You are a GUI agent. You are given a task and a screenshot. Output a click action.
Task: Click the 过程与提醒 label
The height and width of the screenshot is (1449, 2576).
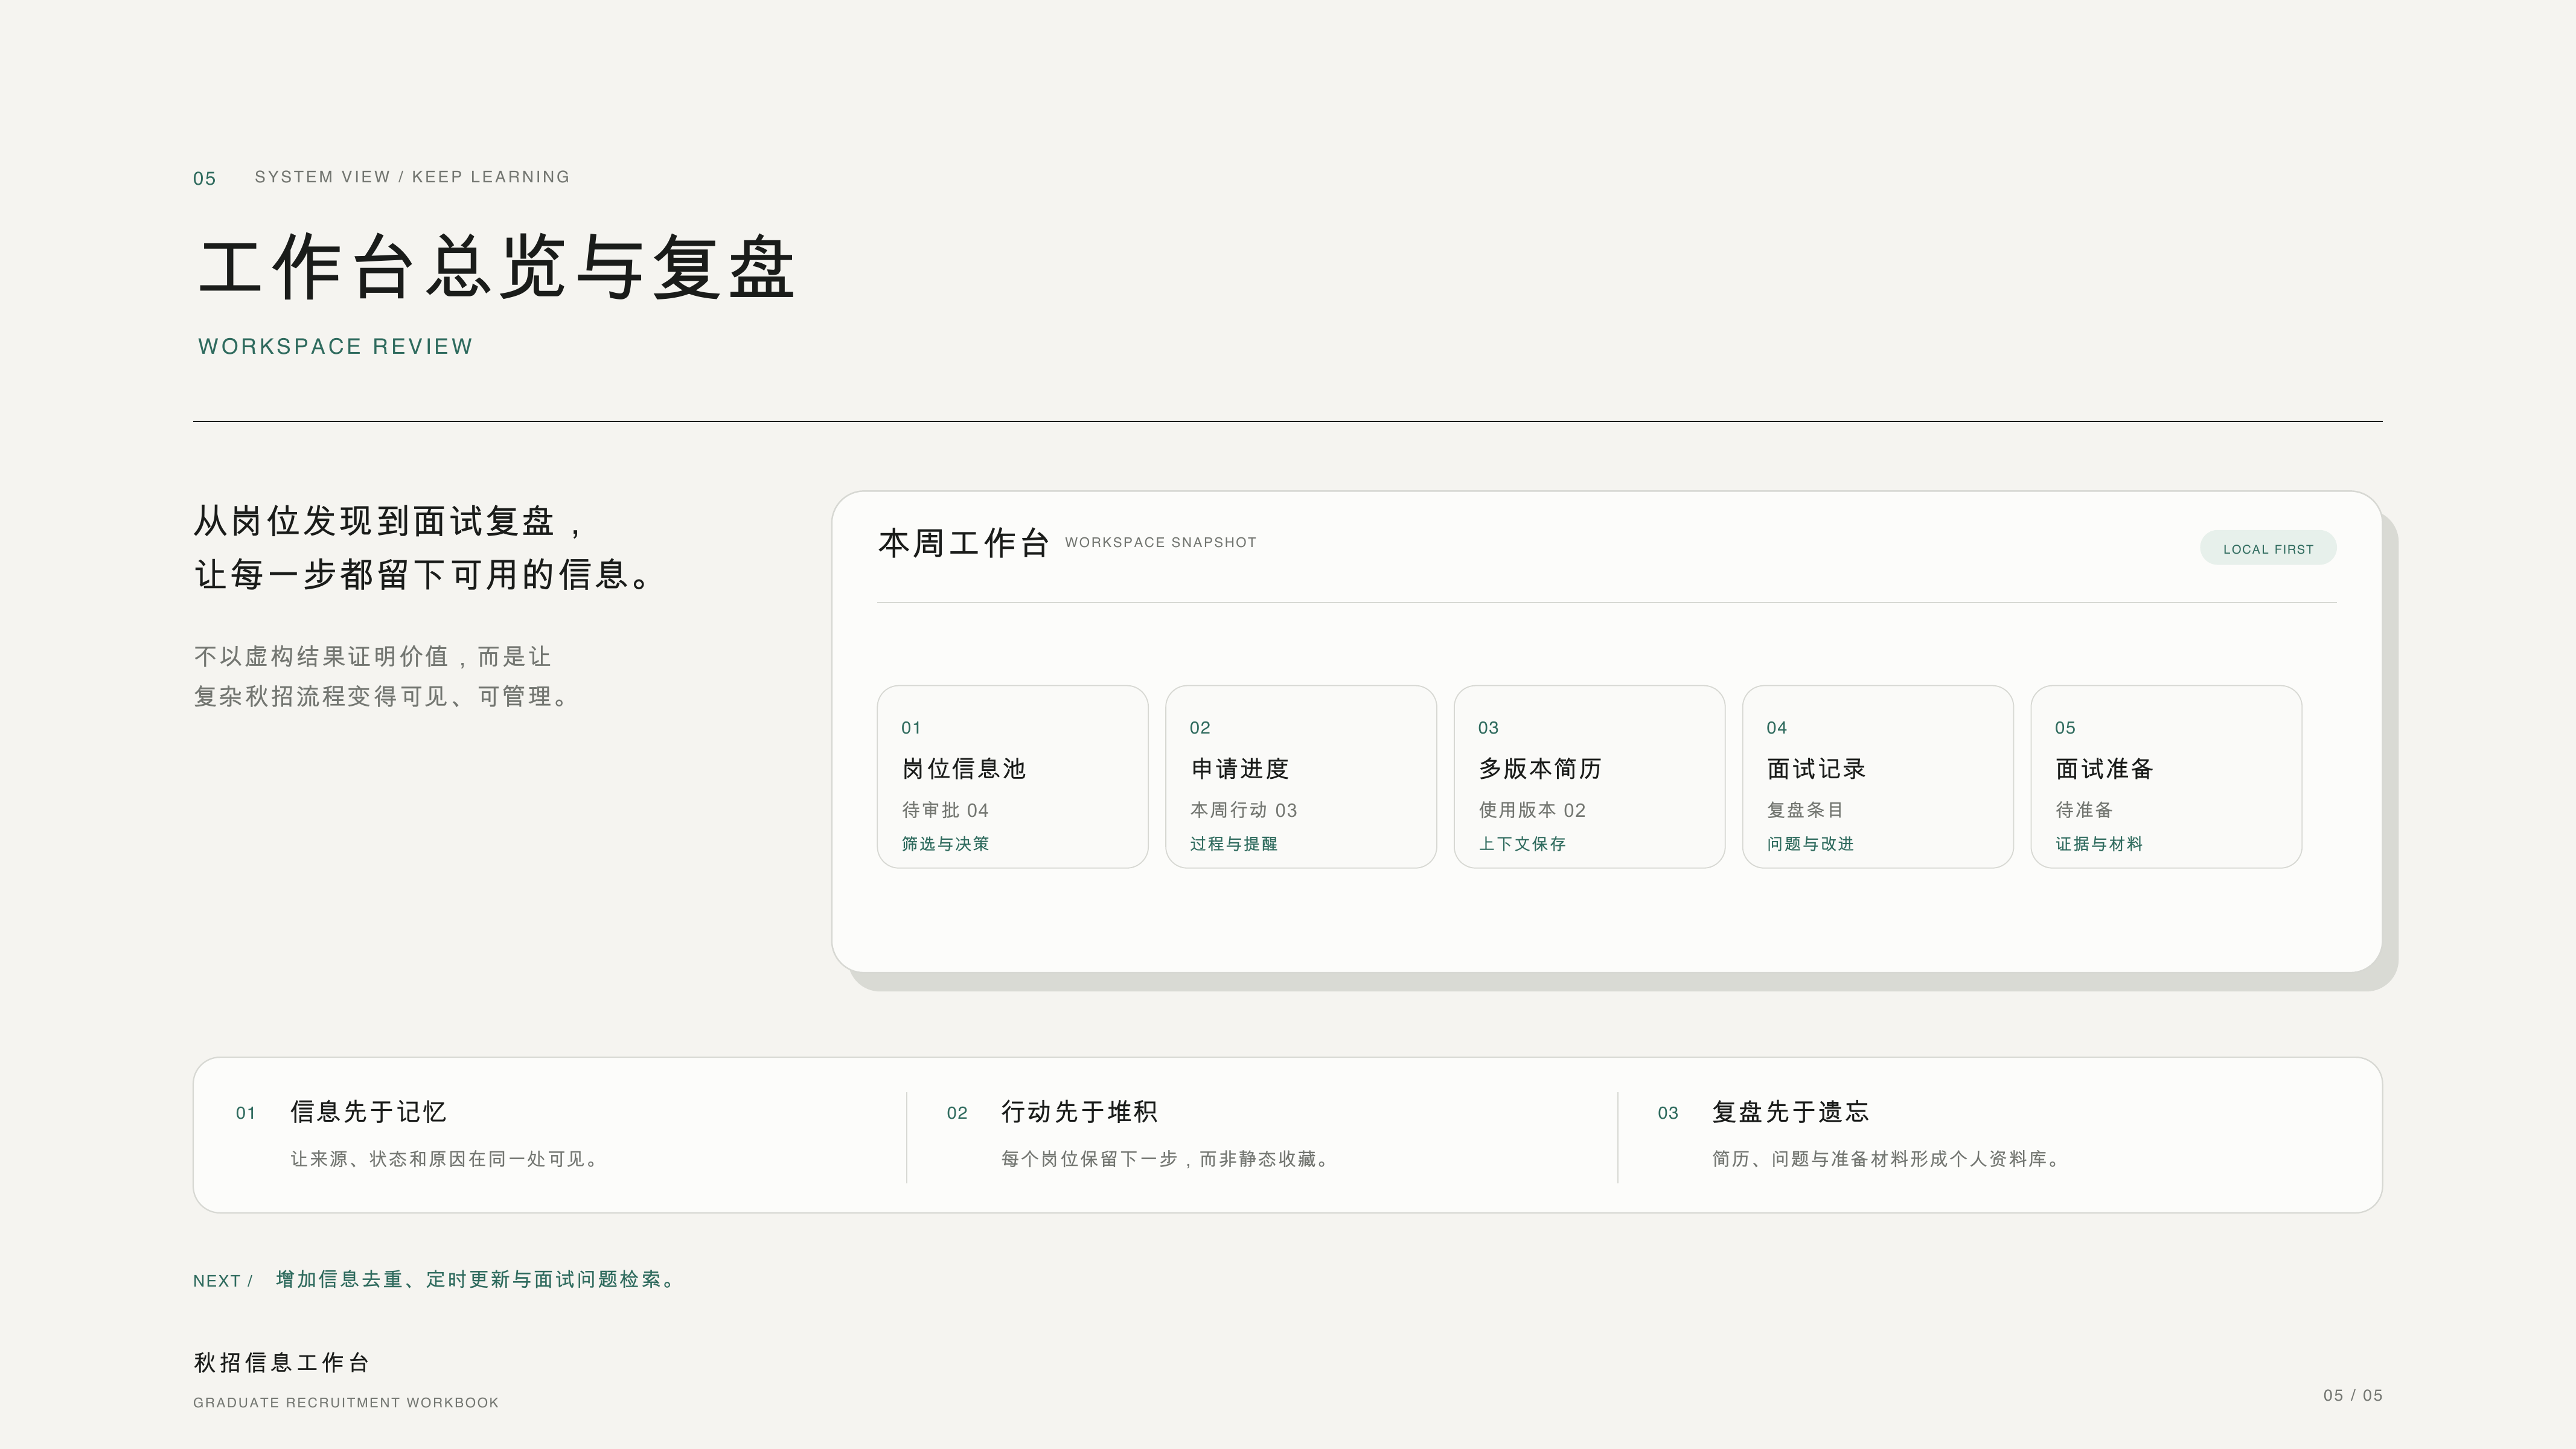pyautogui.click(x=1233, y=844)
